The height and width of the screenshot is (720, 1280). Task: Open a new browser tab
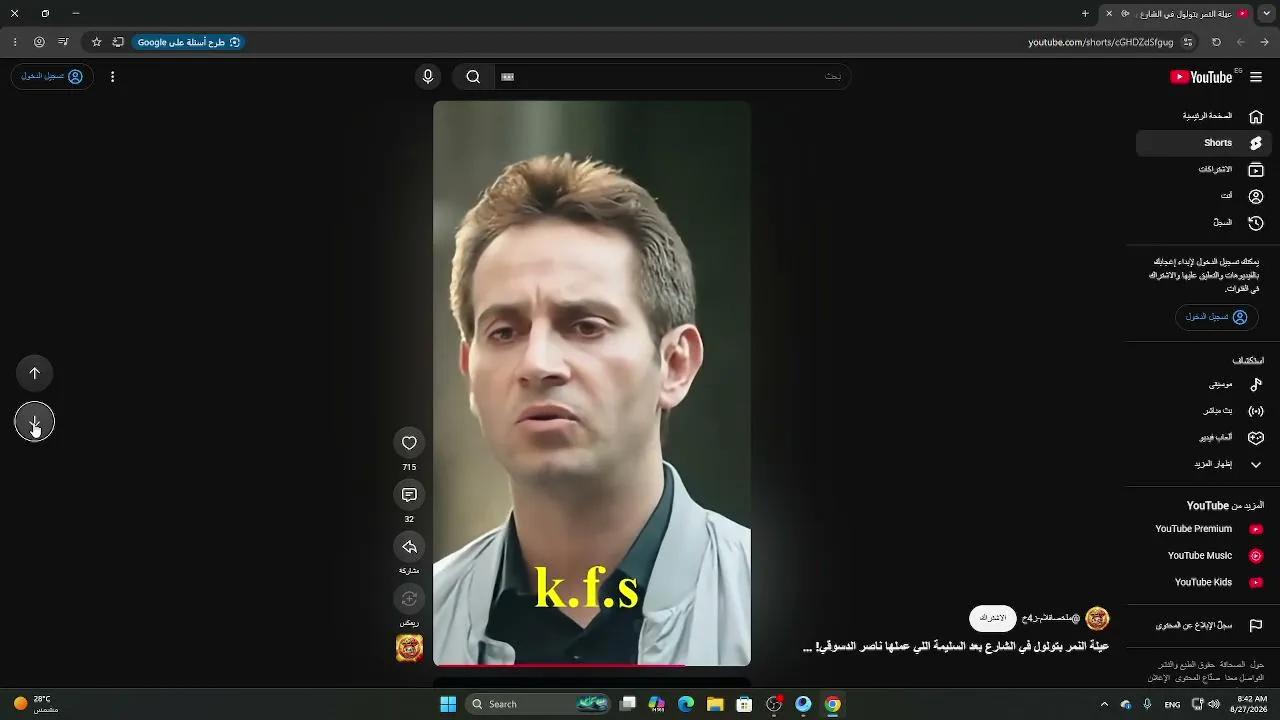[1085, 14]
